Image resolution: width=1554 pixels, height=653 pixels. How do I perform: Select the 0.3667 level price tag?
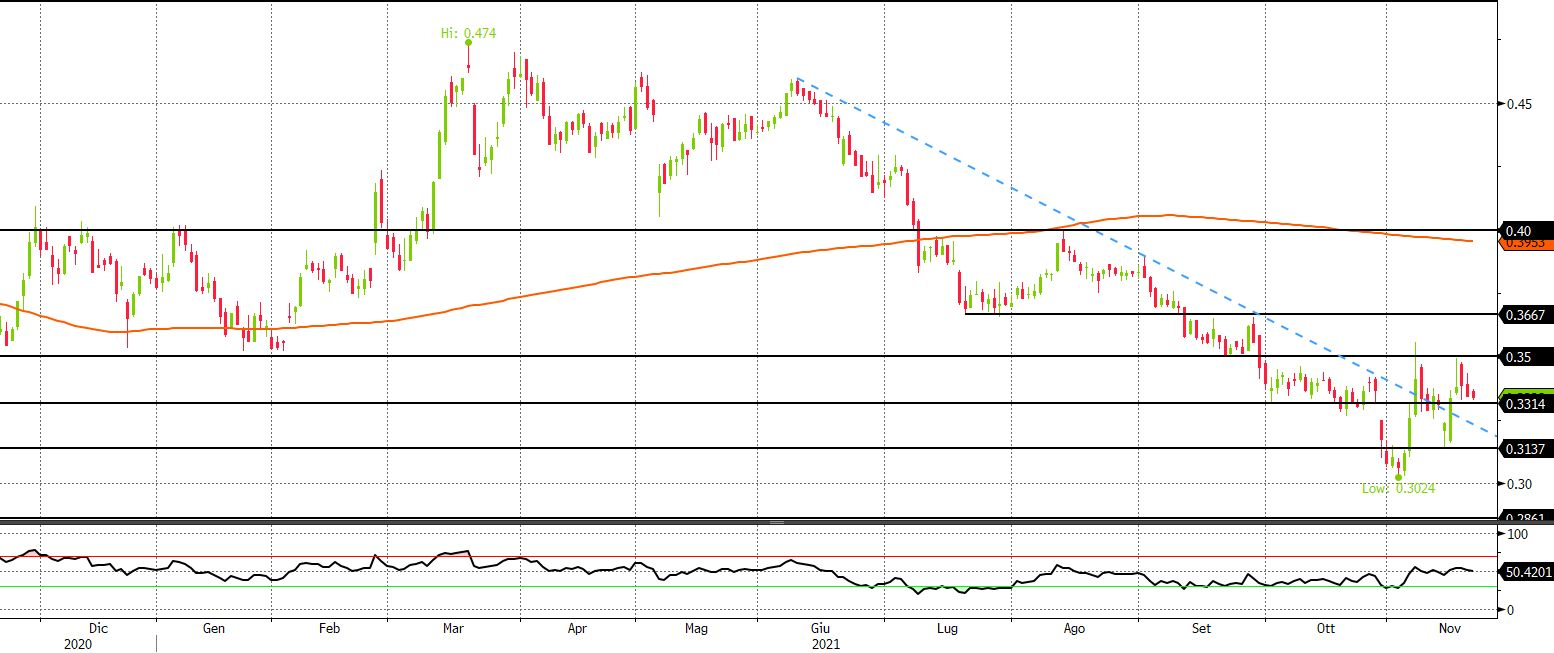click(x=1528, y=315)
